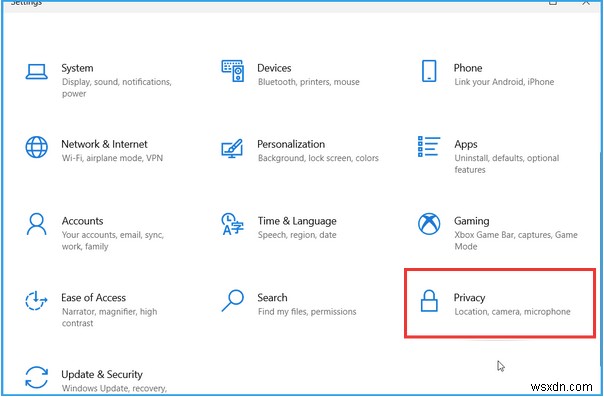Open the Network & Internet globe icon
The height and width of the screenshot is (397, 604).
click(37, 147)
